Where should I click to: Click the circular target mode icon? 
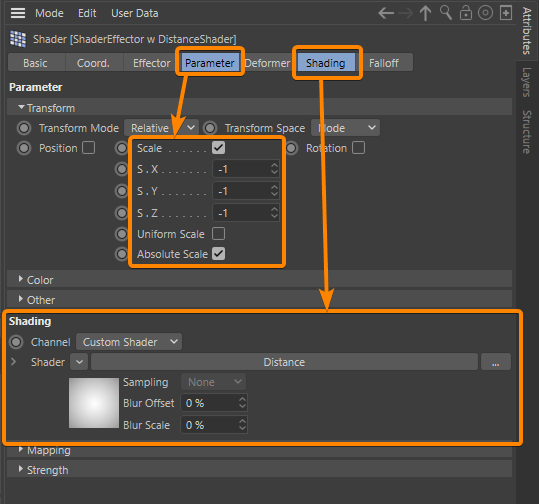tap(485, 13)
